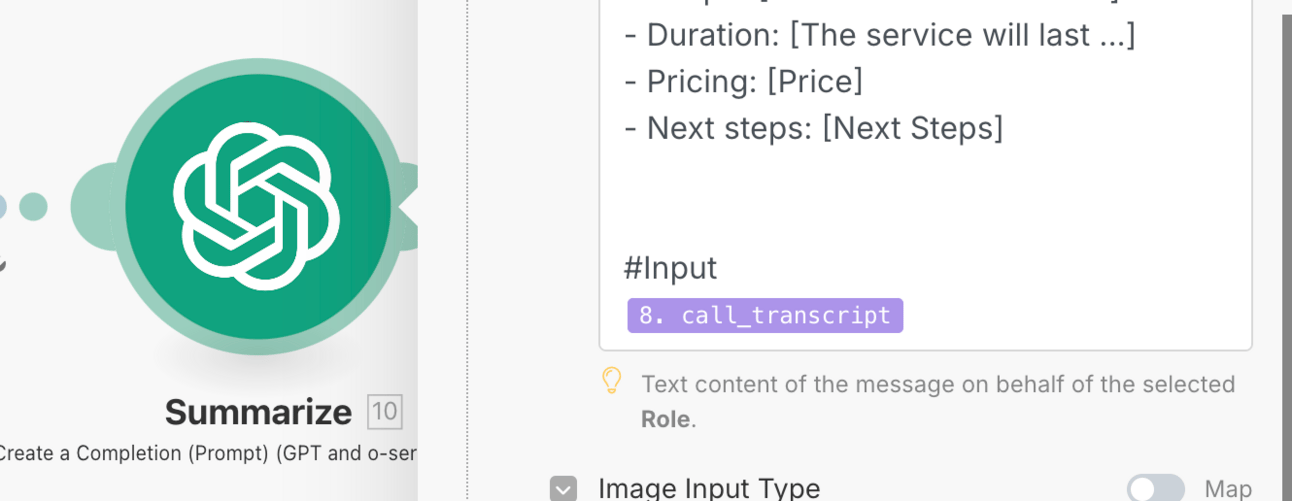Click the #Input heading in message text

click(x=670, y=267)
